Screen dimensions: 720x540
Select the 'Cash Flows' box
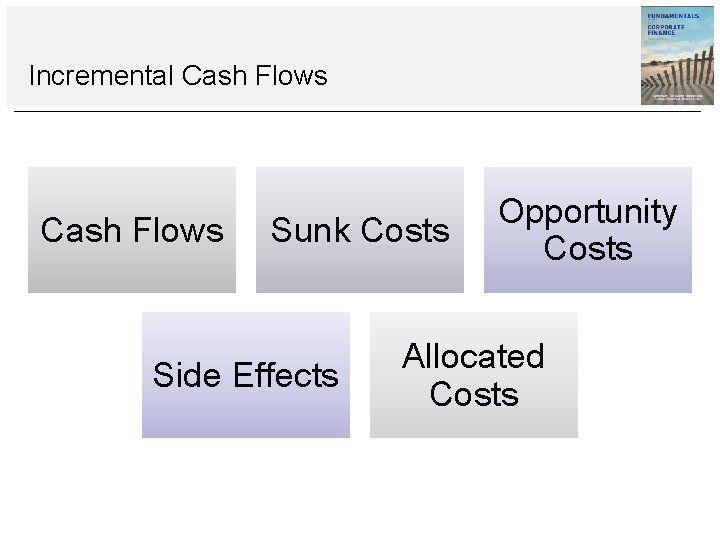(x=132, y=230)
